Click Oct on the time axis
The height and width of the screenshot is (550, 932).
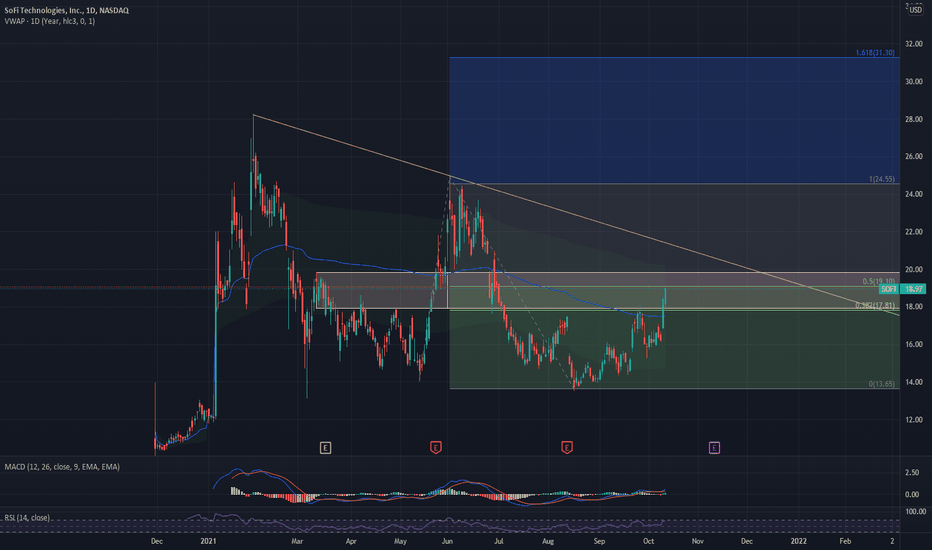(x=648, y=541)
